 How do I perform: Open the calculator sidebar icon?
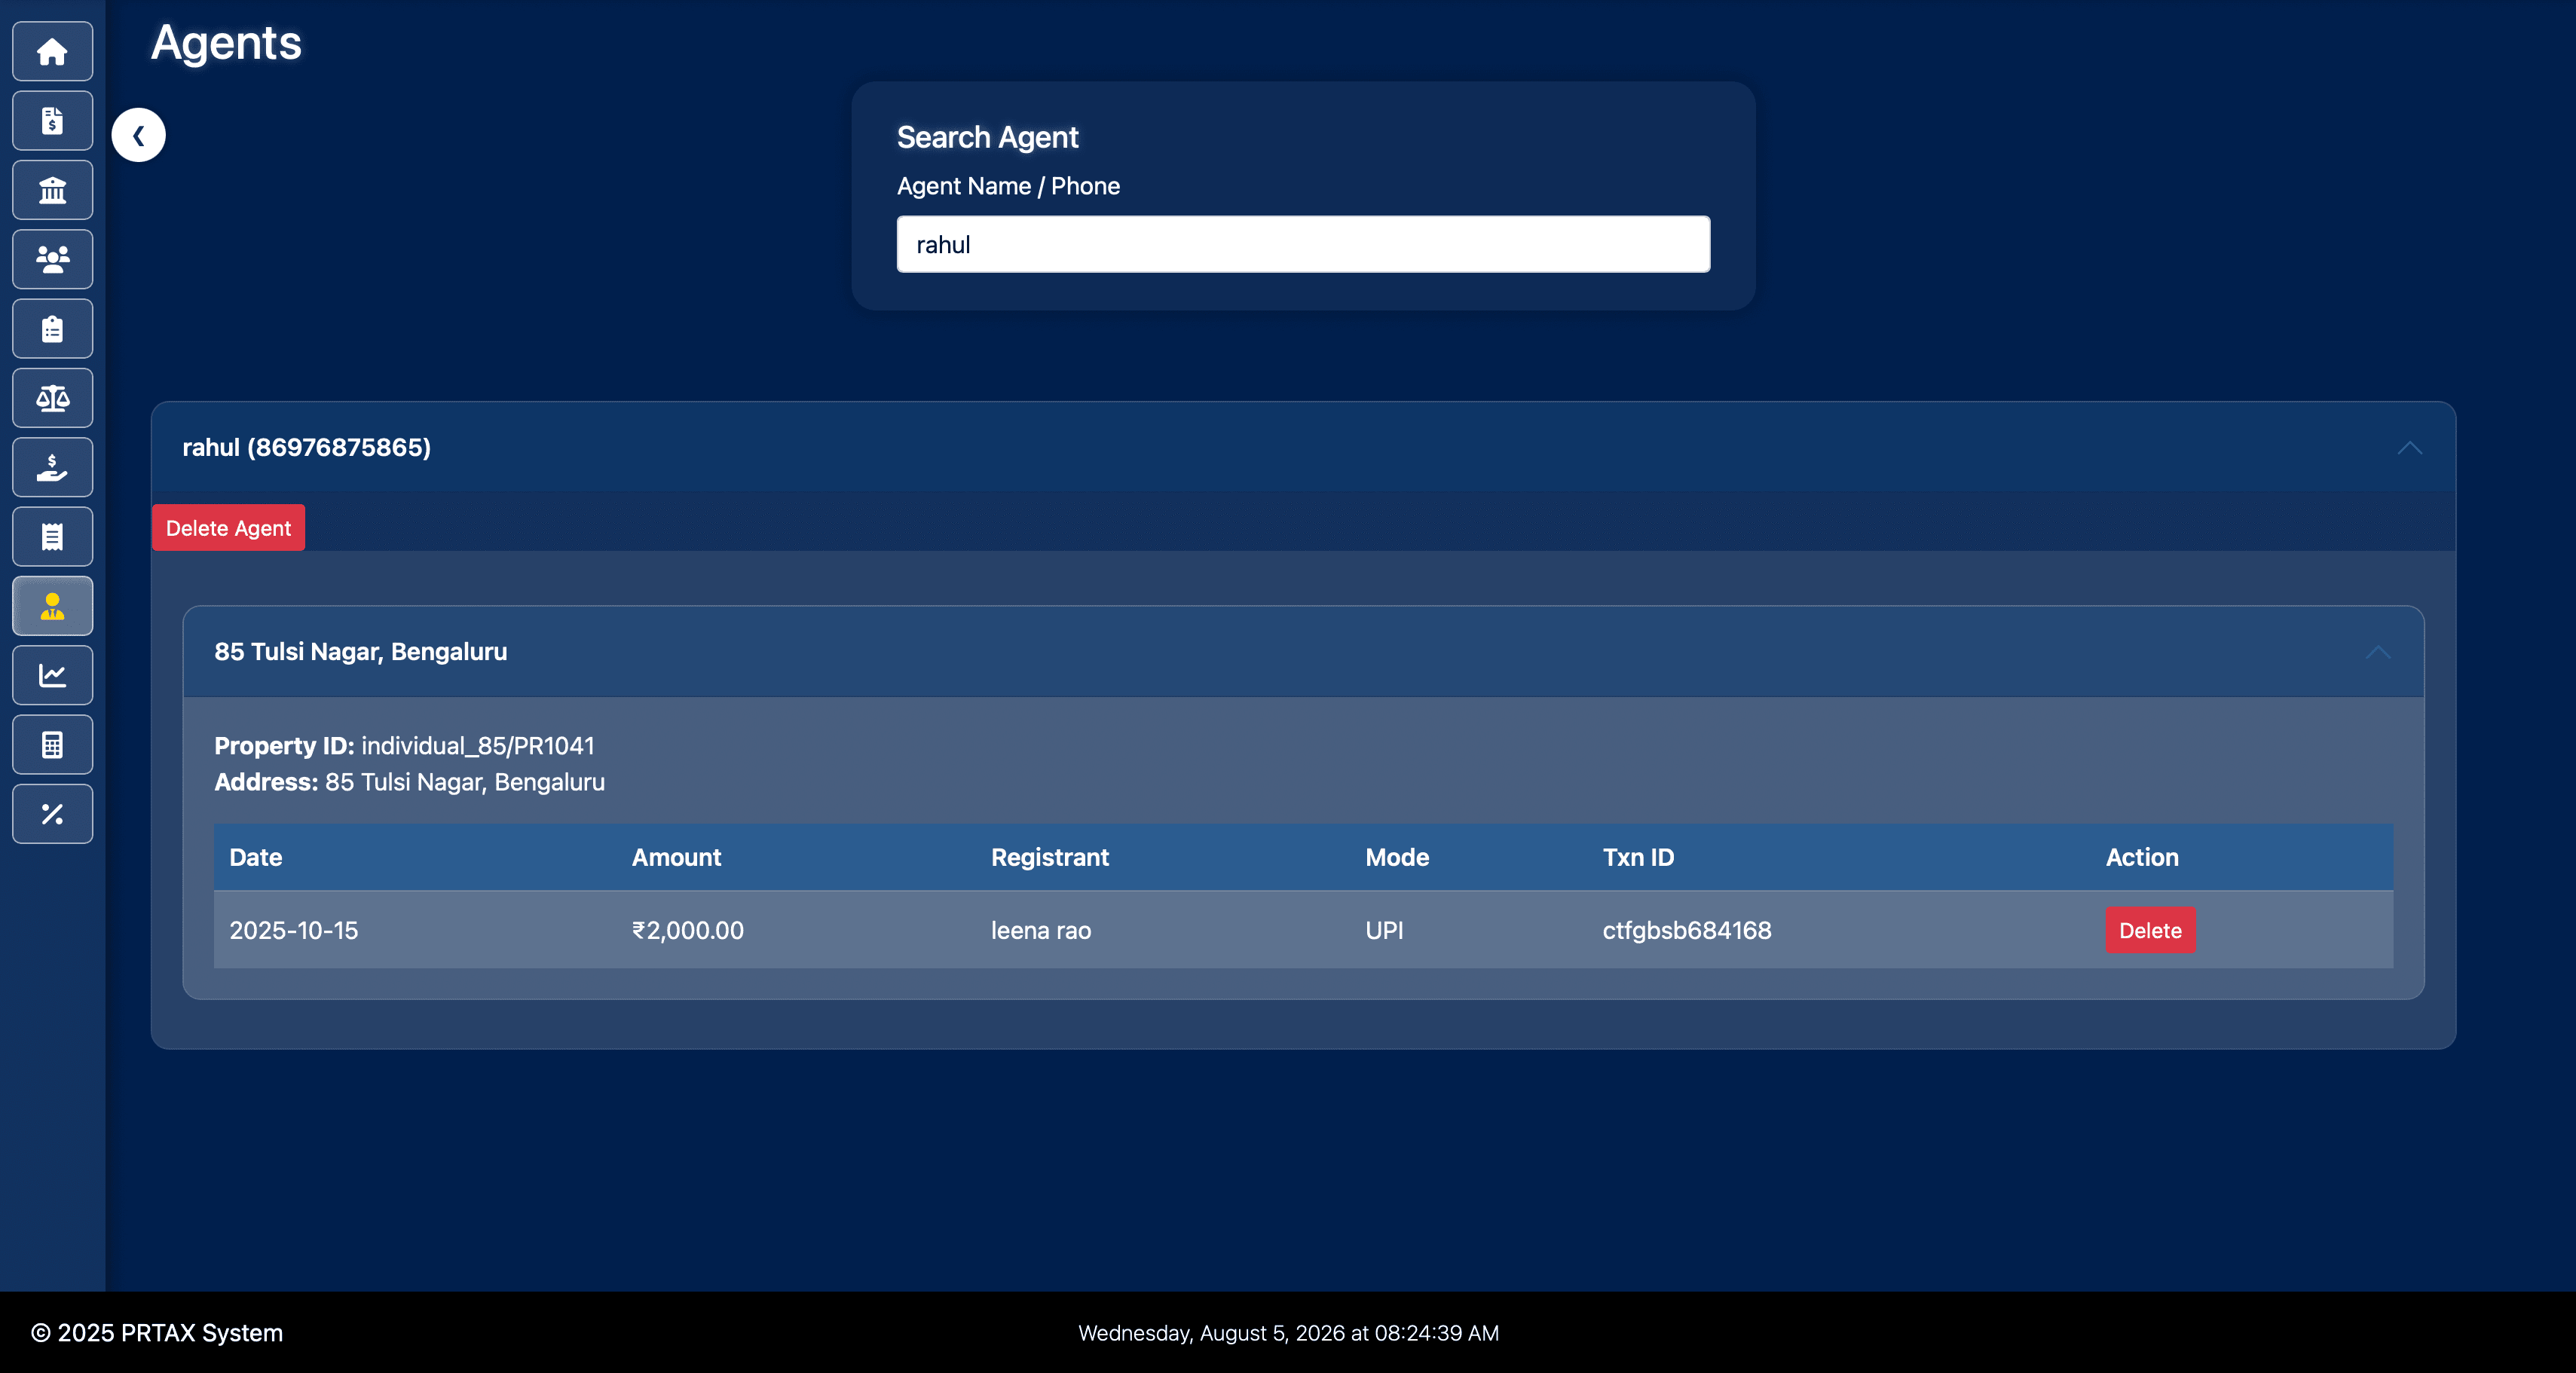(x=52, y=744)
